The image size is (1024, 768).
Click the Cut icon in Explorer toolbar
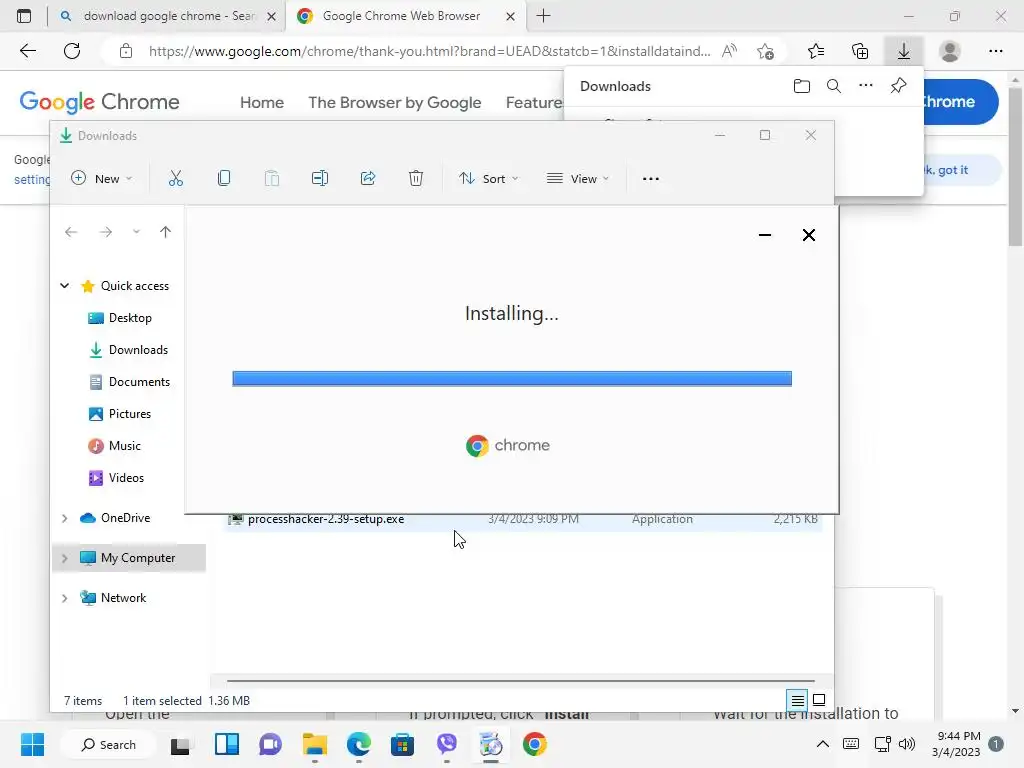176,178
